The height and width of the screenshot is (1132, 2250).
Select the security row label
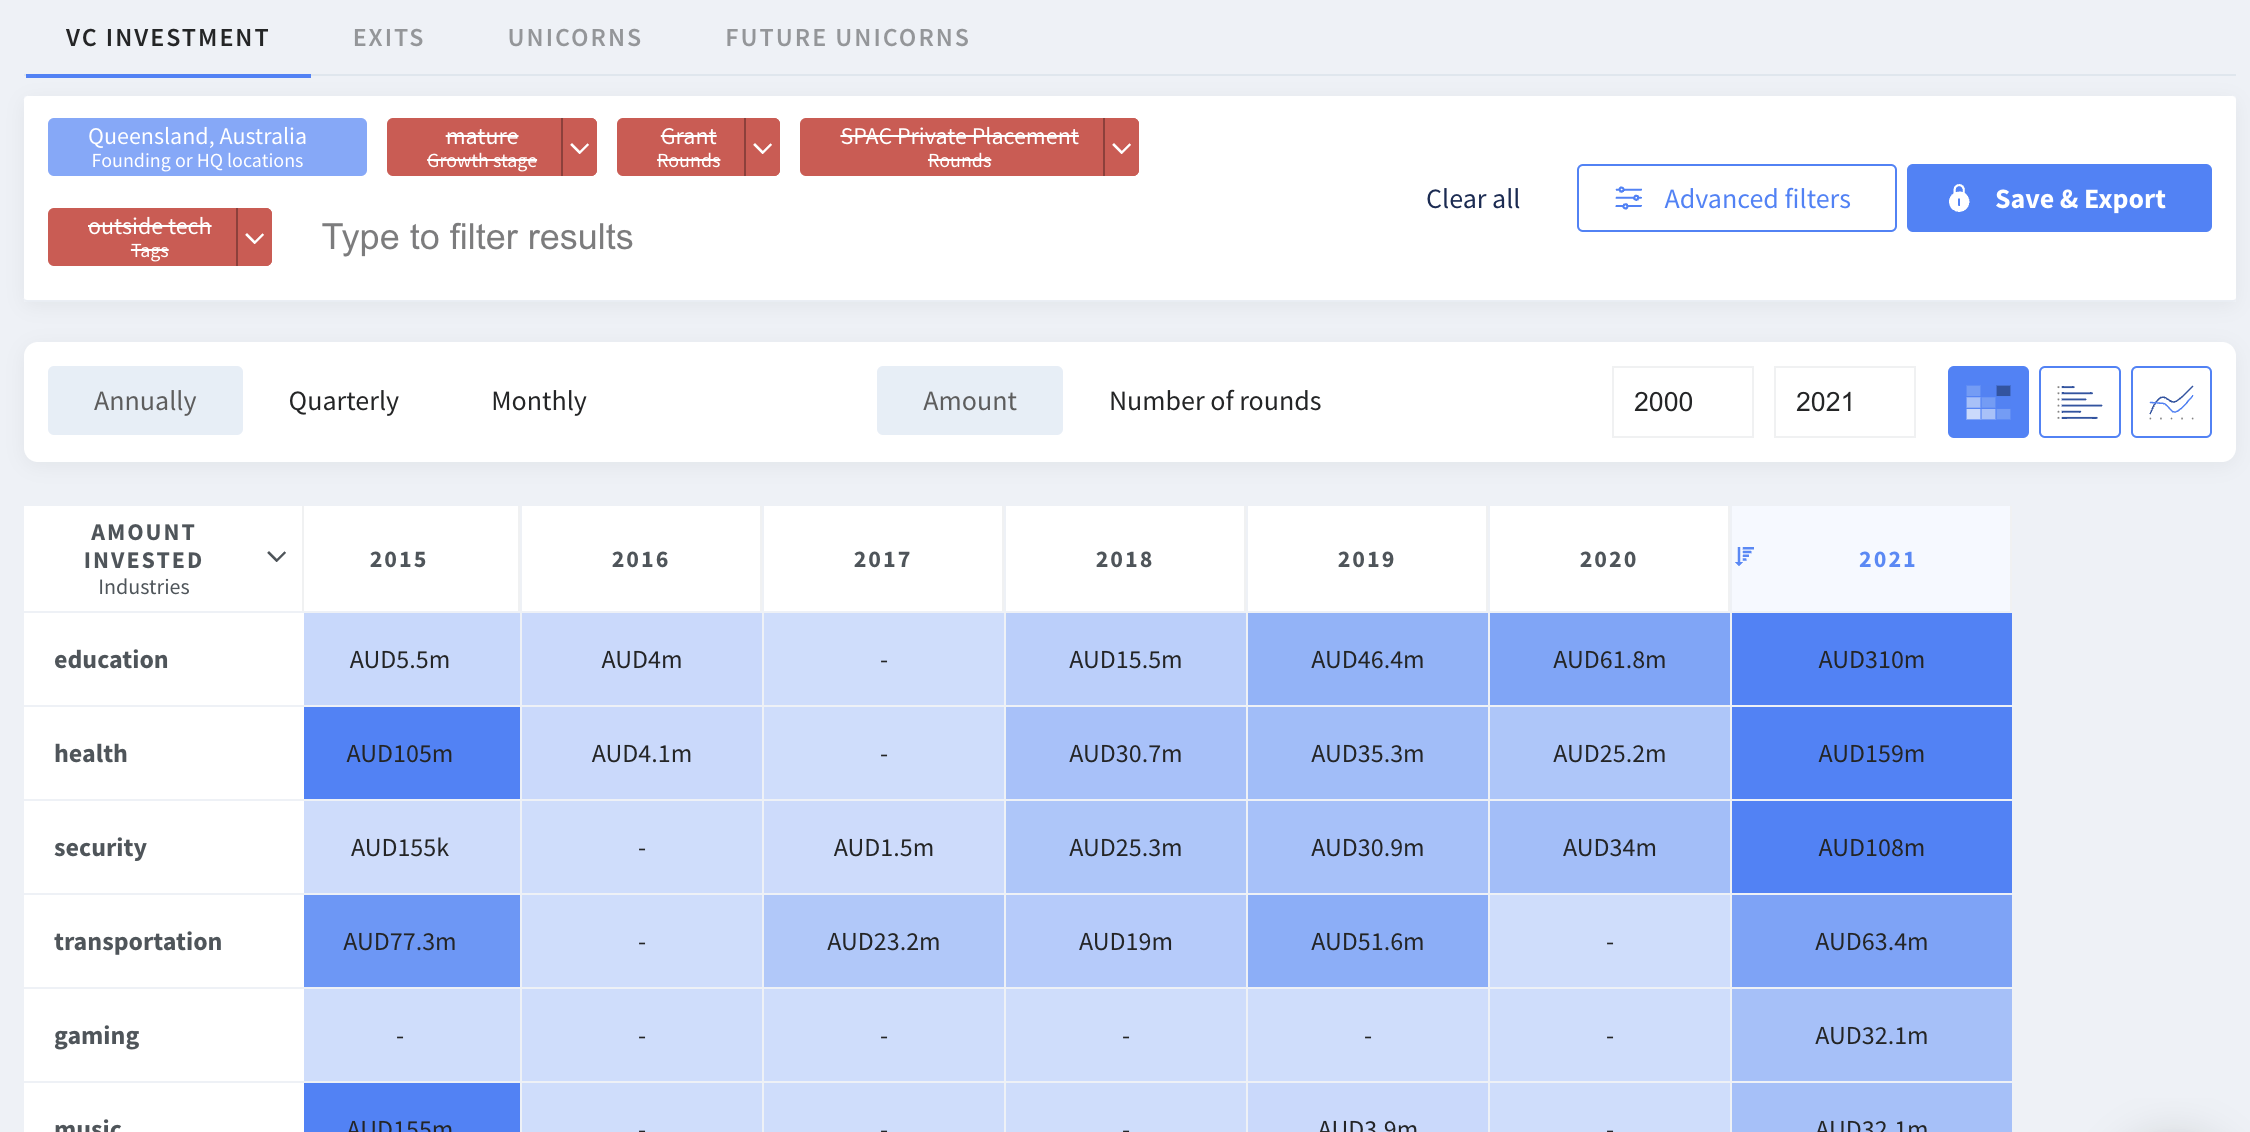point(100,847)
